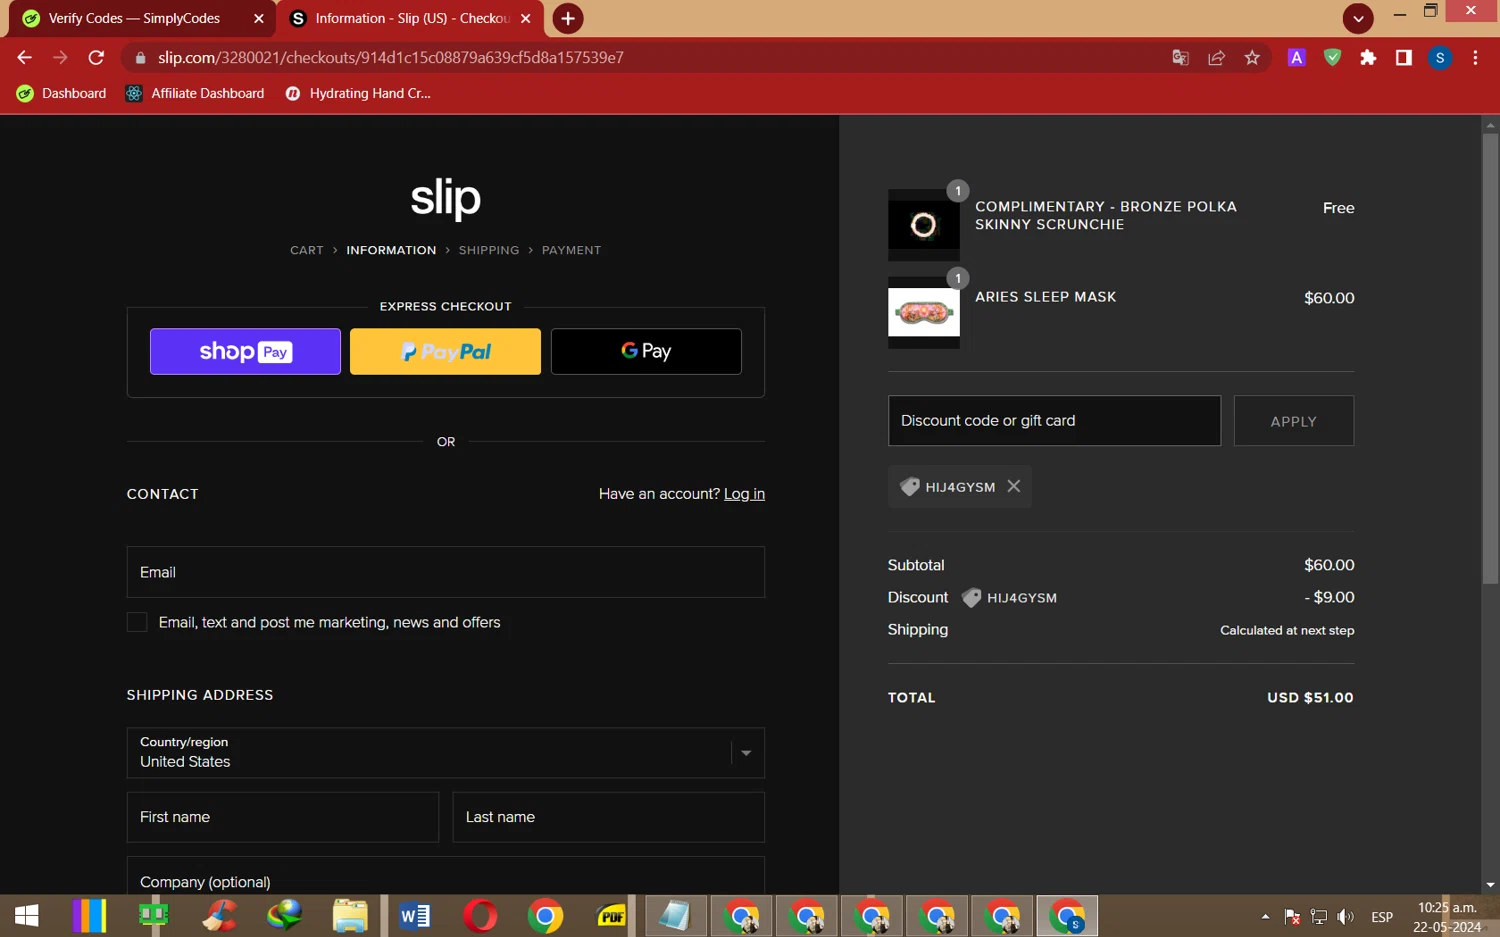The width and height of the screenshot is (1500, 937).
Task: Focus the Company (optional) field
Action: (x=446, y=876)
